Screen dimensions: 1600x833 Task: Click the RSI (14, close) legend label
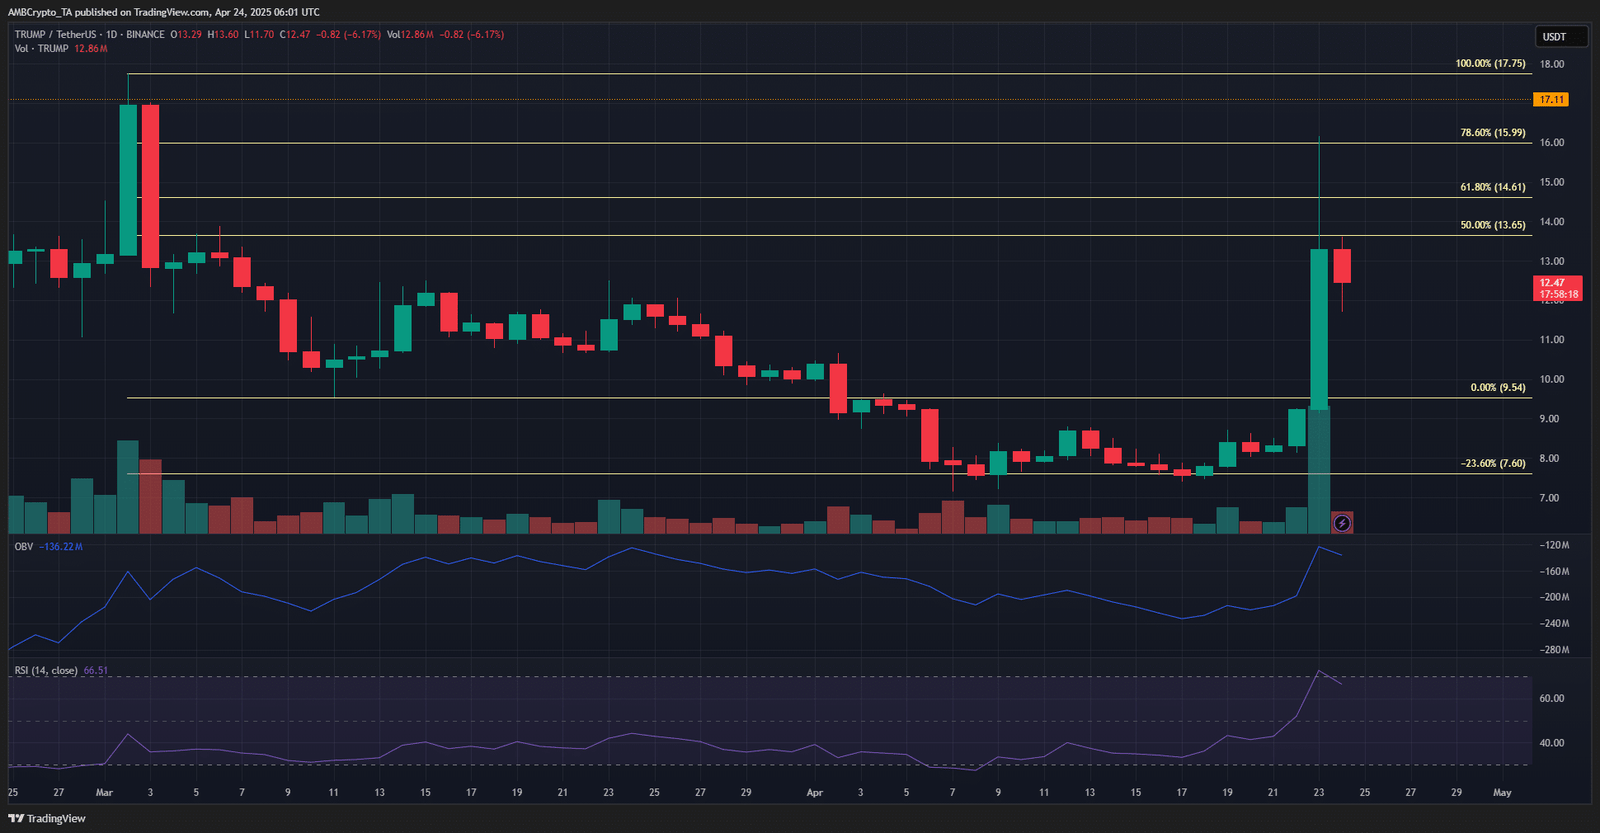[46, 671]
